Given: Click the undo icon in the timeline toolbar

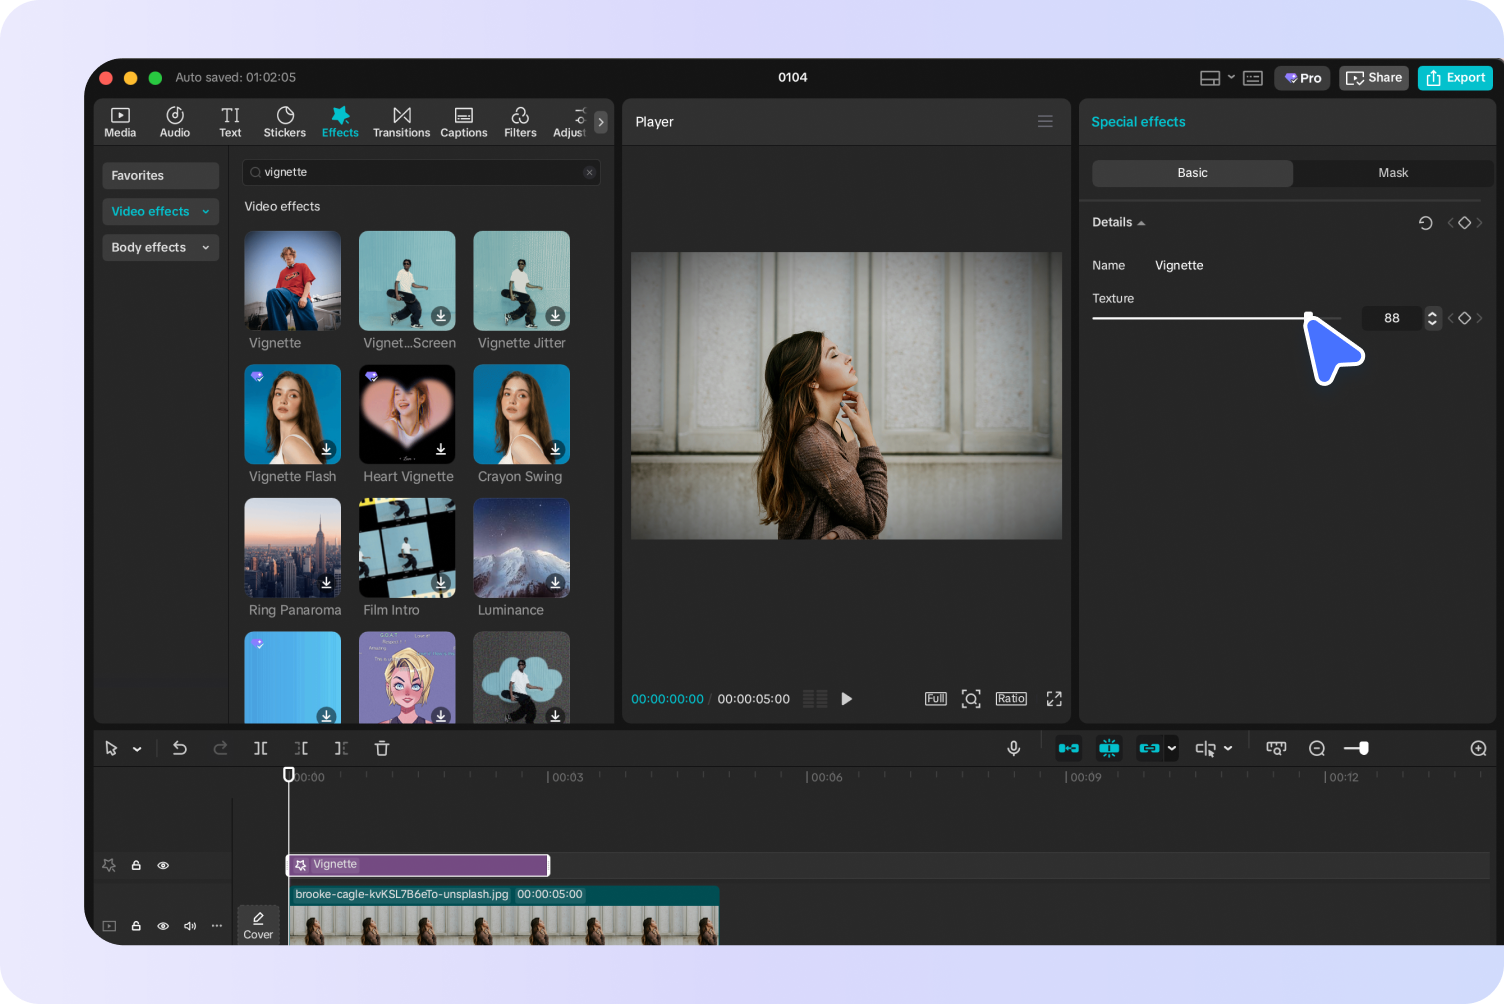Looking at the screenshot, I should [180, 747].
